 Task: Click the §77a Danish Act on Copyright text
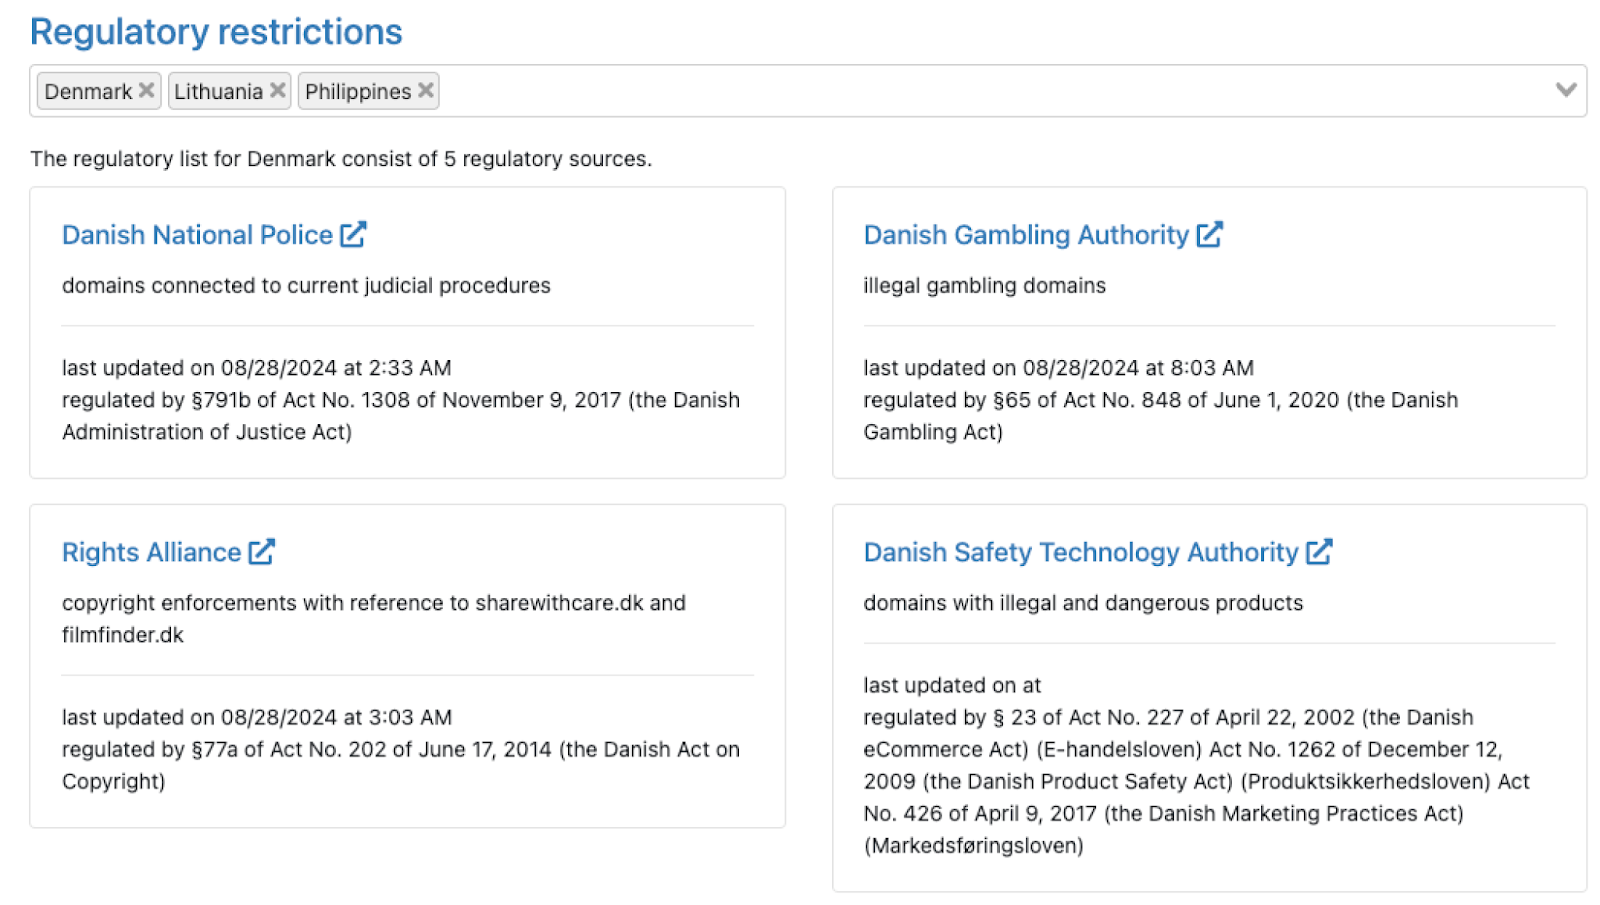tap(401, 765)
